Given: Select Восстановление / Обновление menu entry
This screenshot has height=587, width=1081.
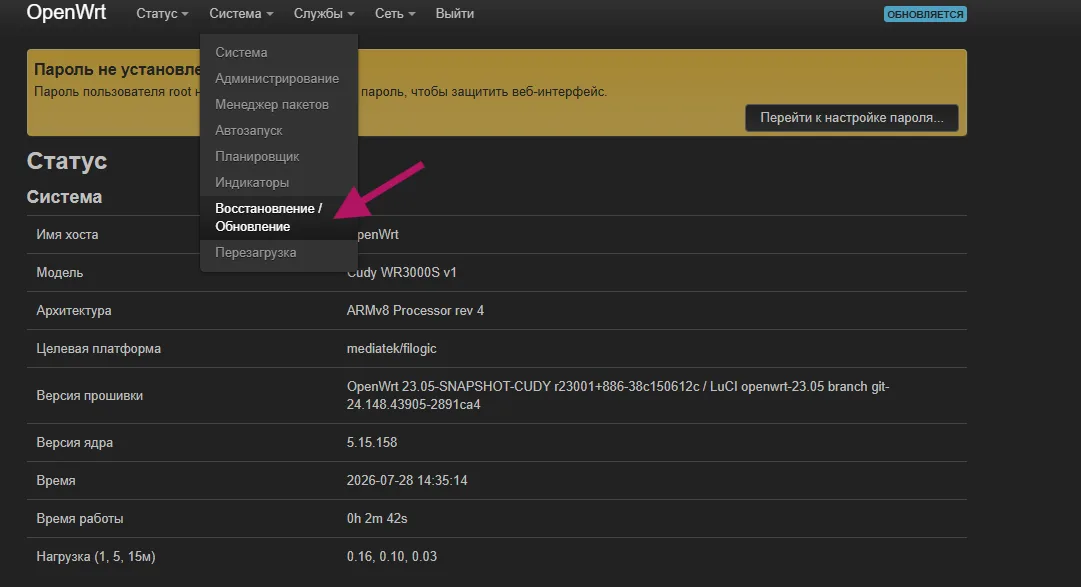Looking at the screenshot, I should (279, 217).
